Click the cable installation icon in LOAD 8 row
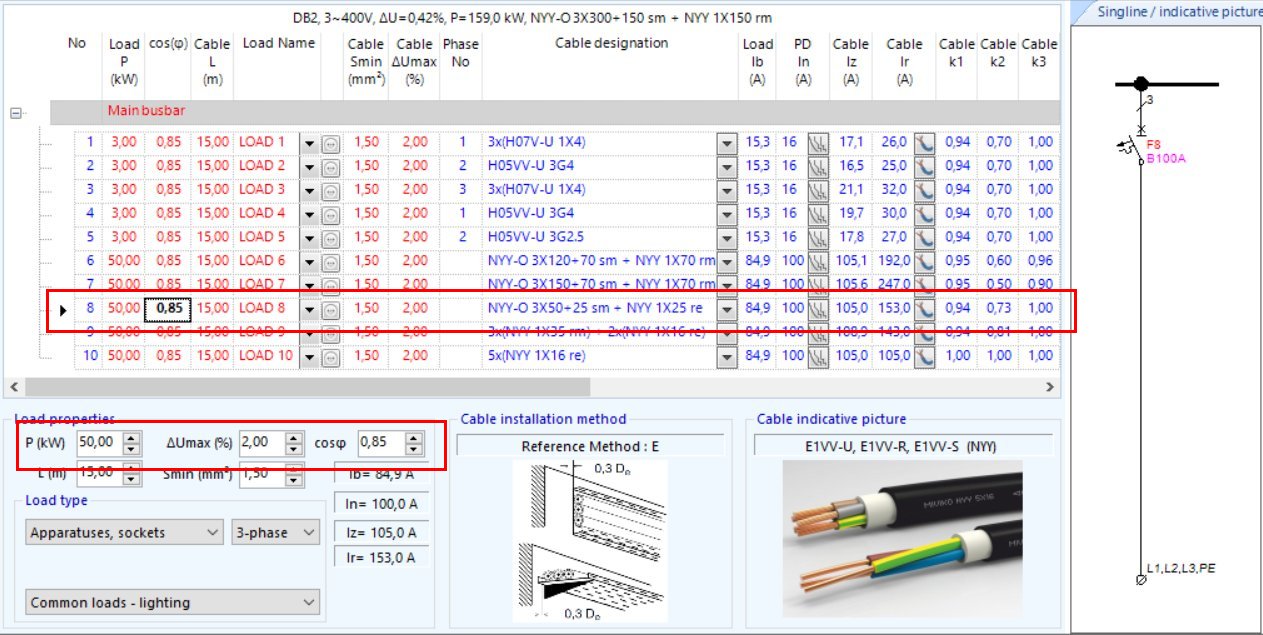 [x=924, y=309]
